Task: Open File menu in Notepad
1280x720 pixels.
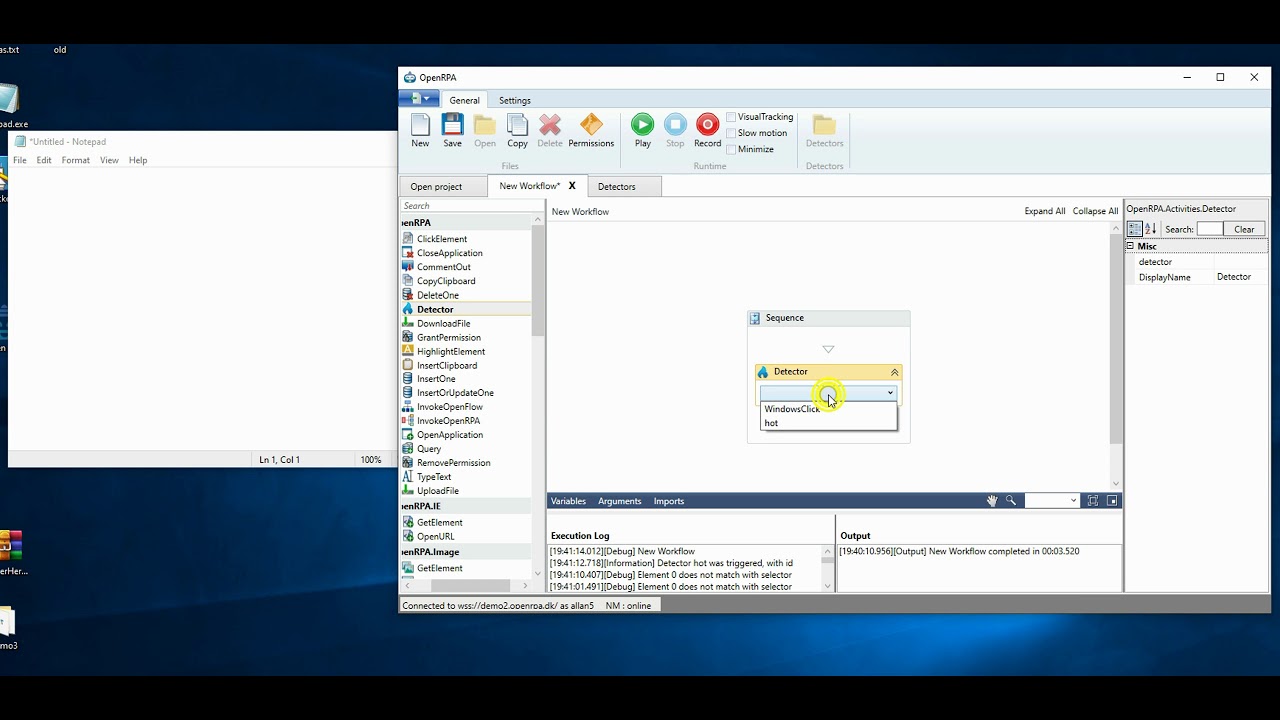Action: click(x=20, y=160)
